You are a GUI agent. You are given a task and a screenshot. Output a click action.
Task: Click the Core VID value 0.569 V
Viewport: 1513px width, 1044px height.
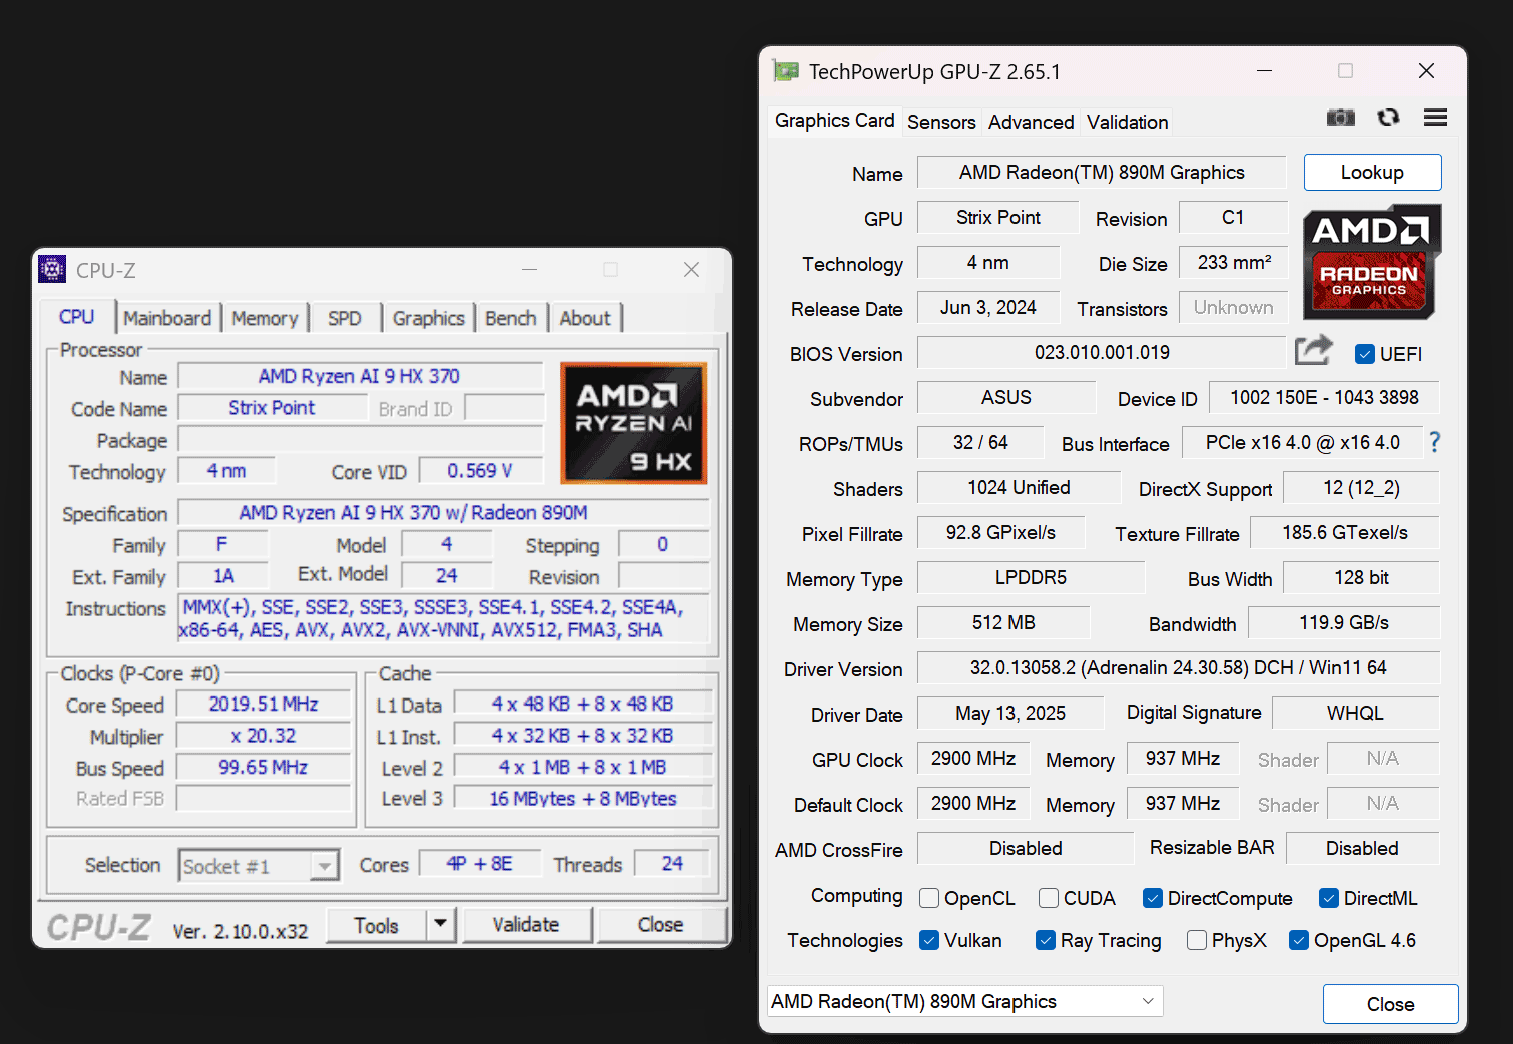click(480, 471)
